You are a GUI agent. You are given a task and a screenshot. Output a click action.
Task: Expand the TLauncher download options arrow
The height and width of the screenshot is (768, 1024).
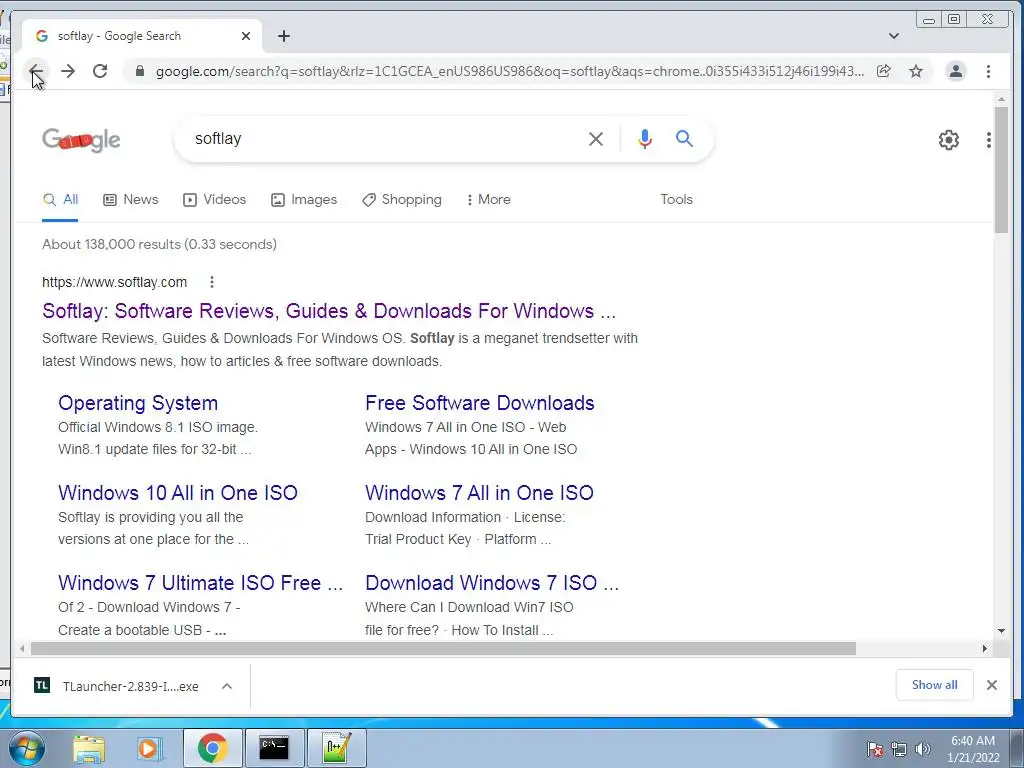pos(227,686)
